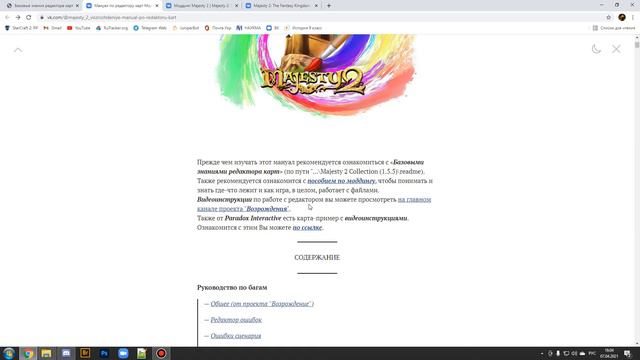Open the История 9 класс bookmark
Viewport: 640px width, 360px height.
click(x=303, y=28)
